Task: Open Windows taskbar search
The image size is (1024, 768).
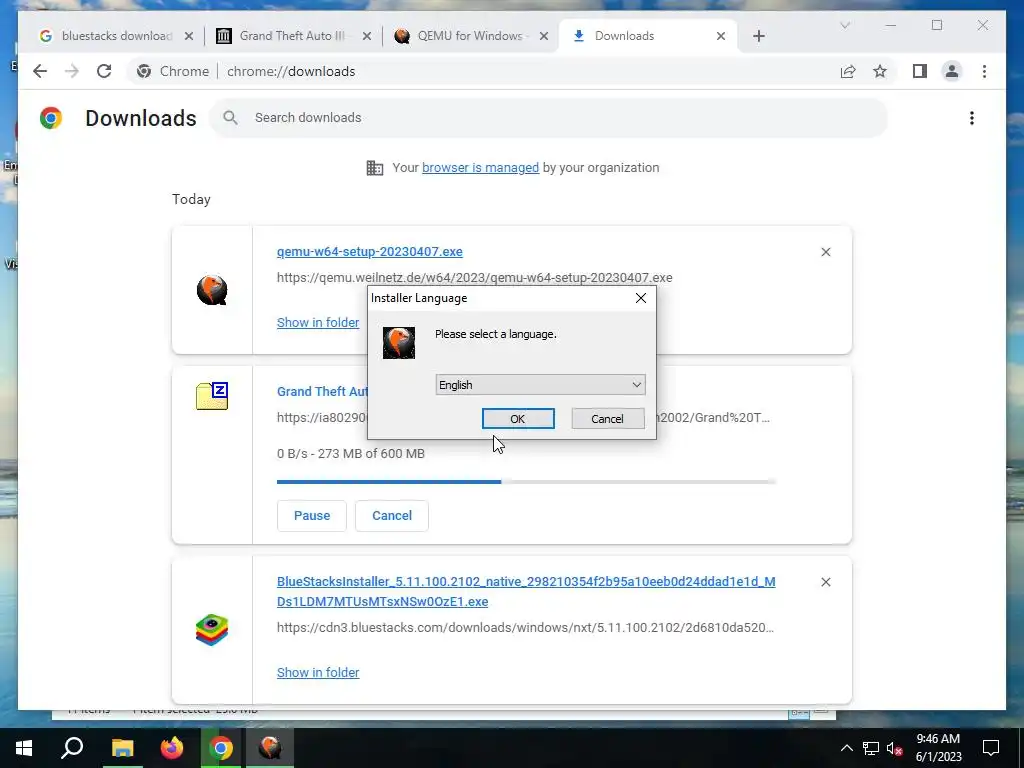Action: [x=72, y=748]
